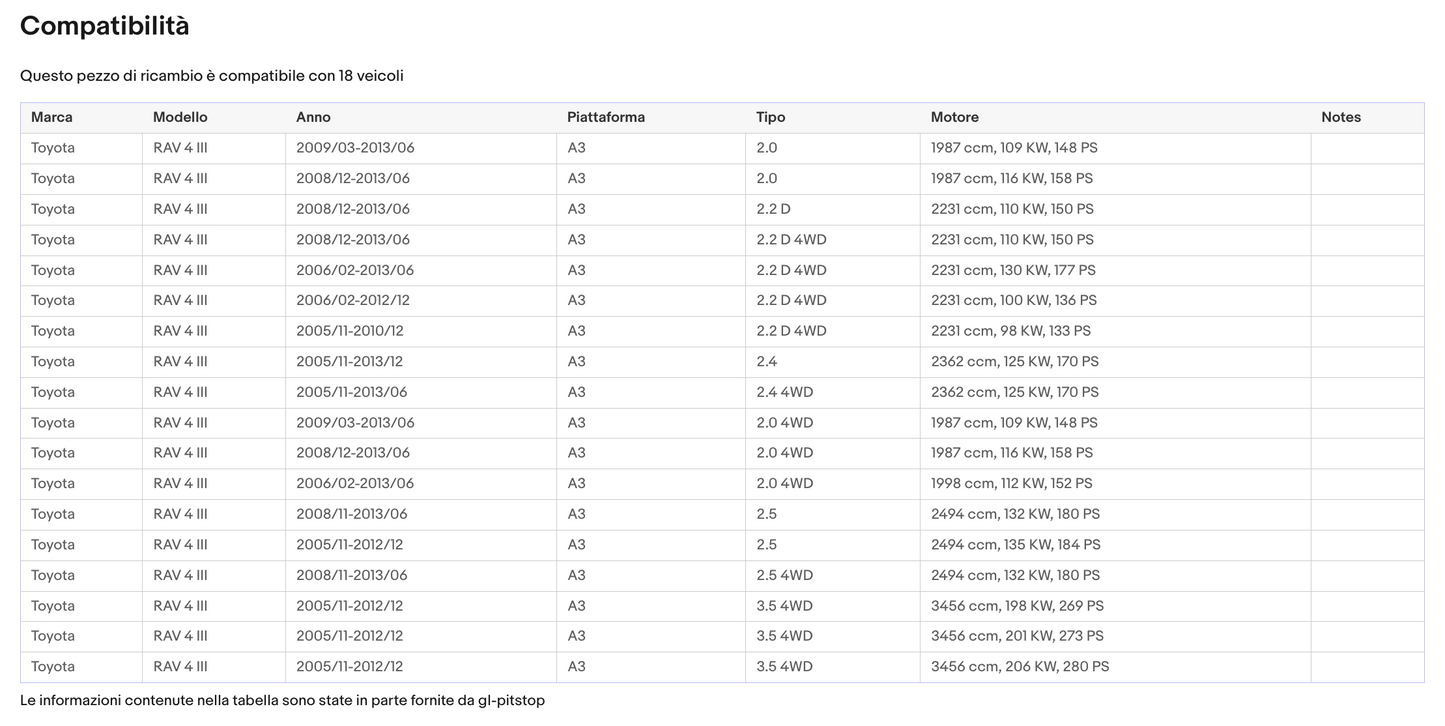Click the 2005/11-2013/12 year cell
Screen dimensions: 1445x726
[x=349, y=361]
